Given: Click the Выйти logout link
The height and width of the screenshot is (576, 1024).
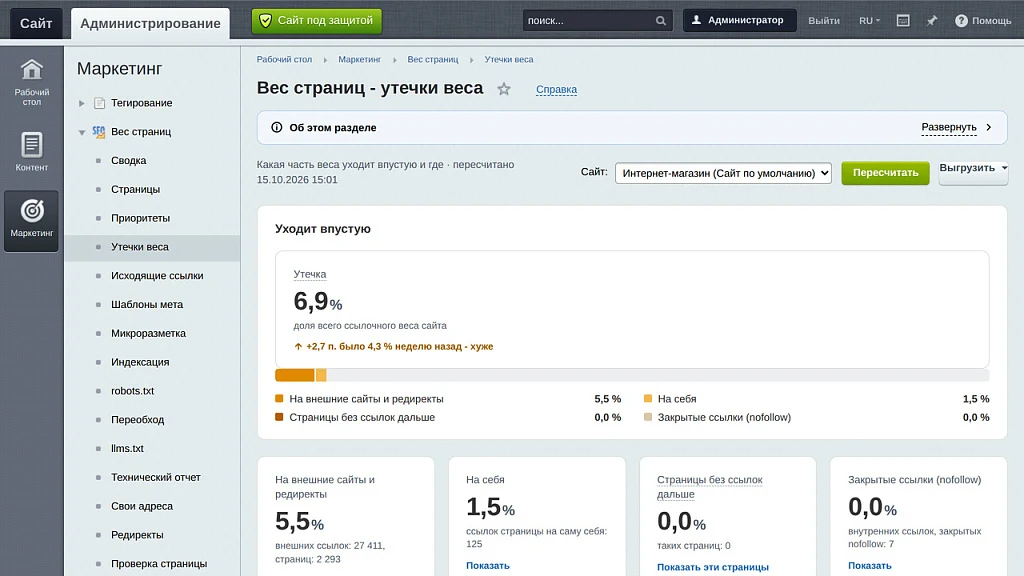Looking at the screenshot, I should [x=824, y=21].
